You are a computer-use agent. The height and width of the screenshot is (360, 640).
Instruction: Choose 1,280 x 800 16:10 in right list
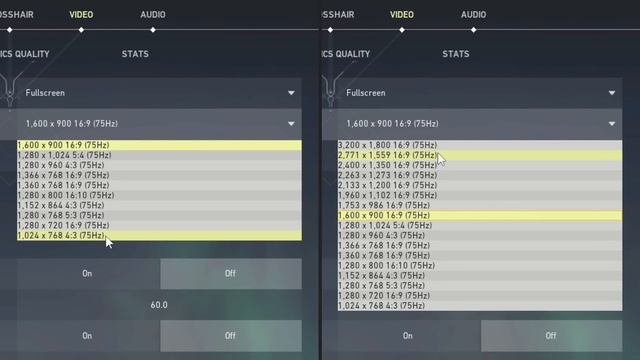(480, 265)
